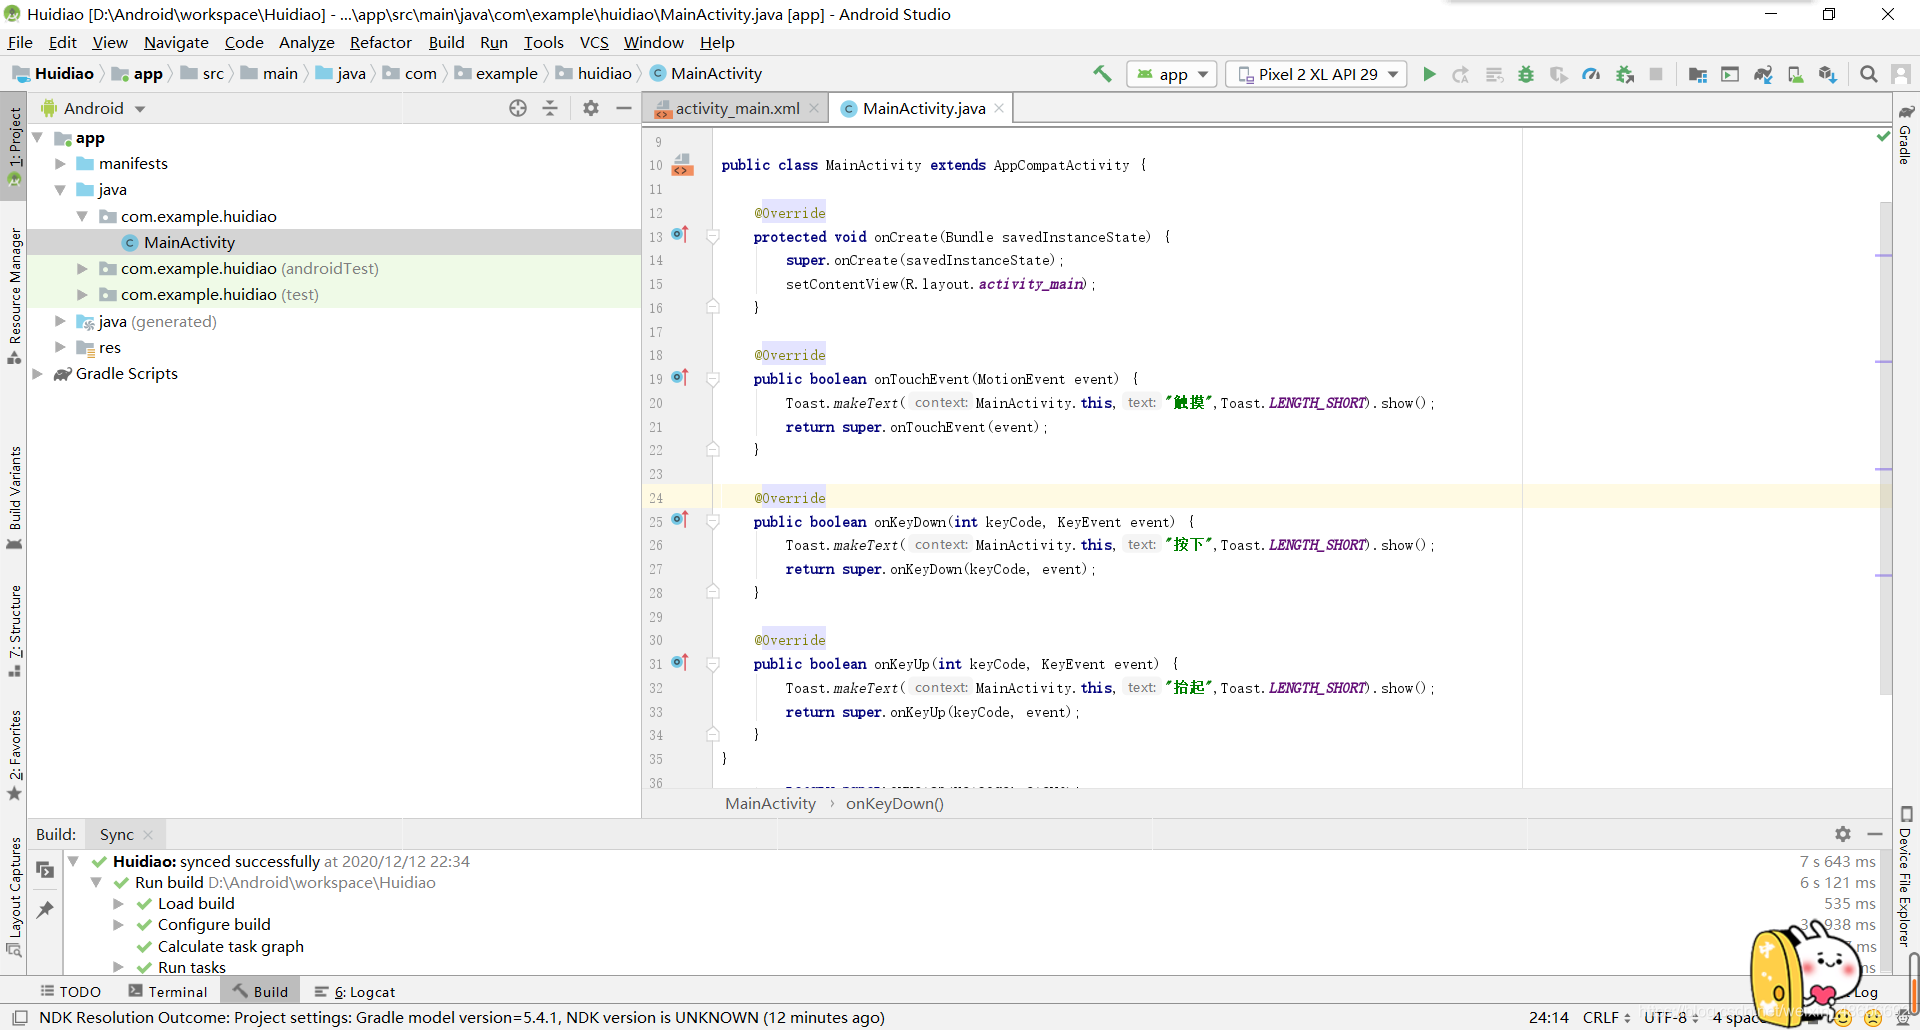Open the AVD Manager icon
The image size is (1920, 1030).
(x=1796, y=74)
